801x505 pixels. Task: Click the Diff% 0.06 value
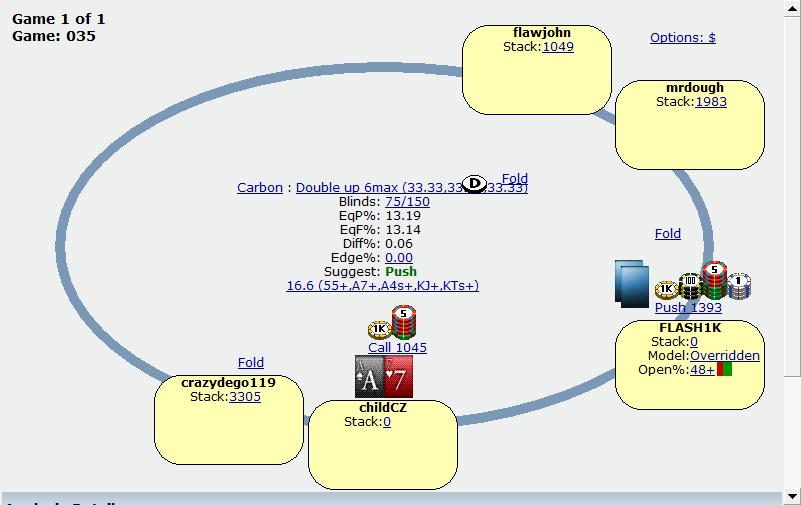coord(399,244)
